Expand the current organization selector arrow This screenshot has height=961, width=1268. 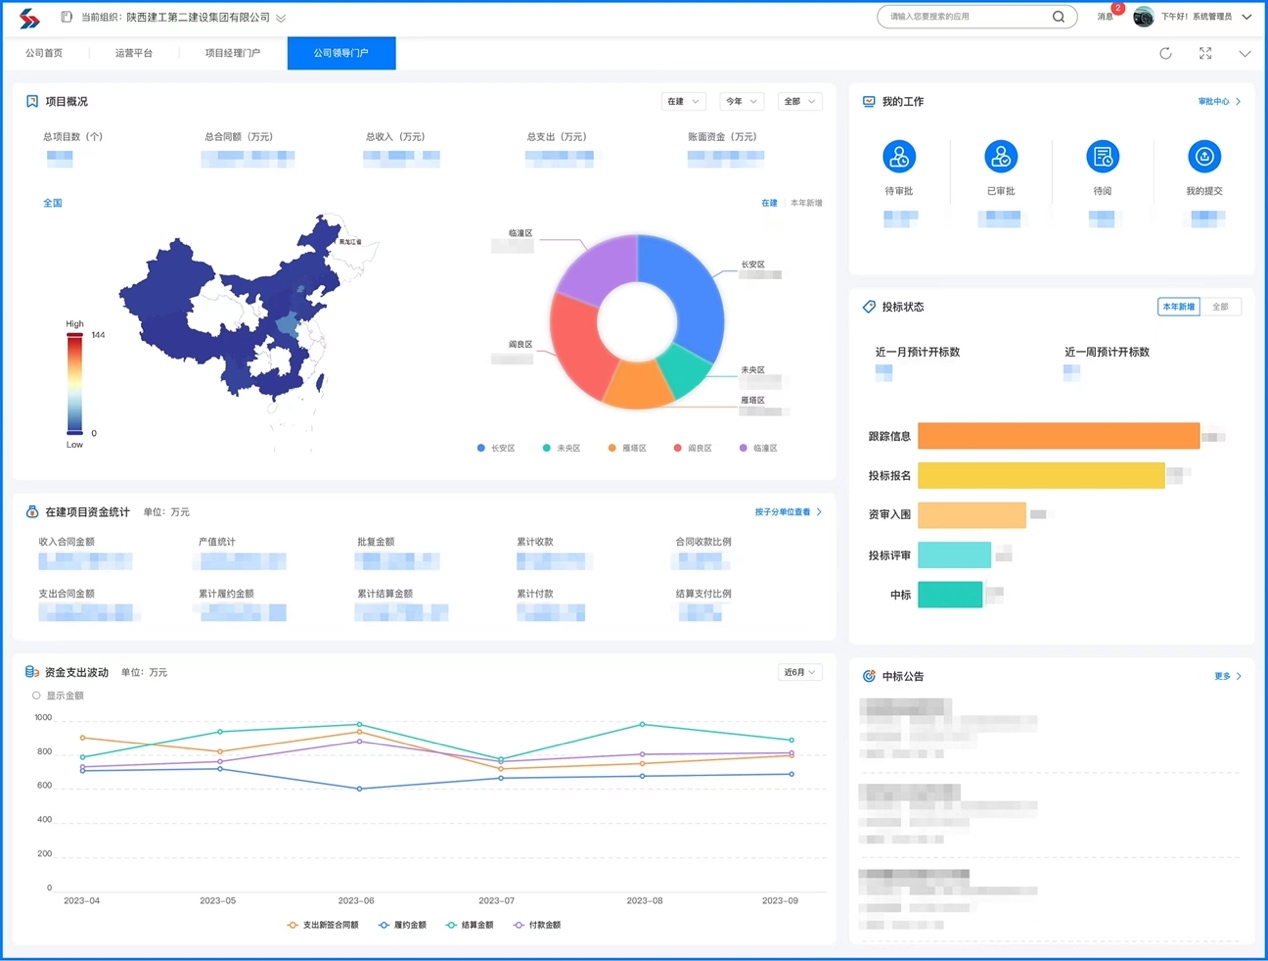[281, 18]
